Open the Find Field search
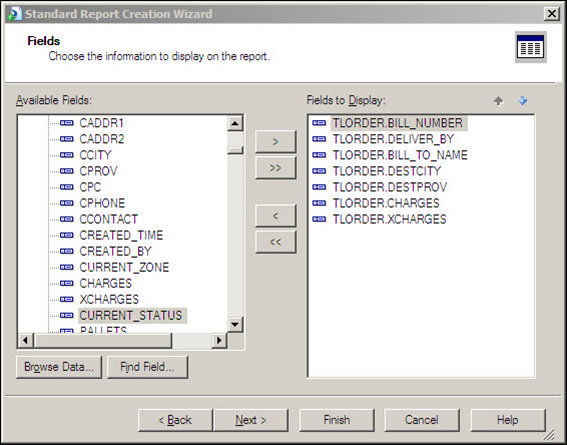This screenshot has width=567, height=445. [x=147, y=367]
